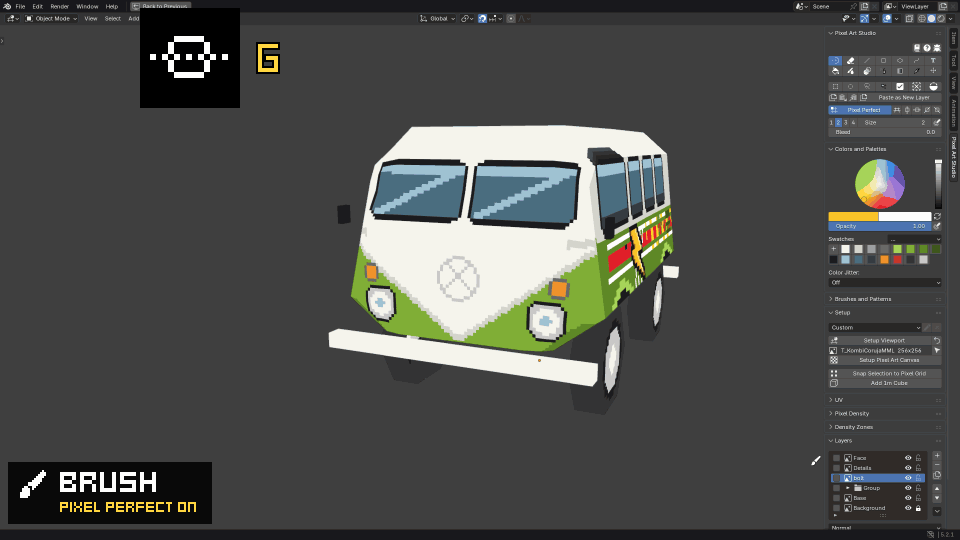Select the Eyedropper color picker tool

pos(917,71)
